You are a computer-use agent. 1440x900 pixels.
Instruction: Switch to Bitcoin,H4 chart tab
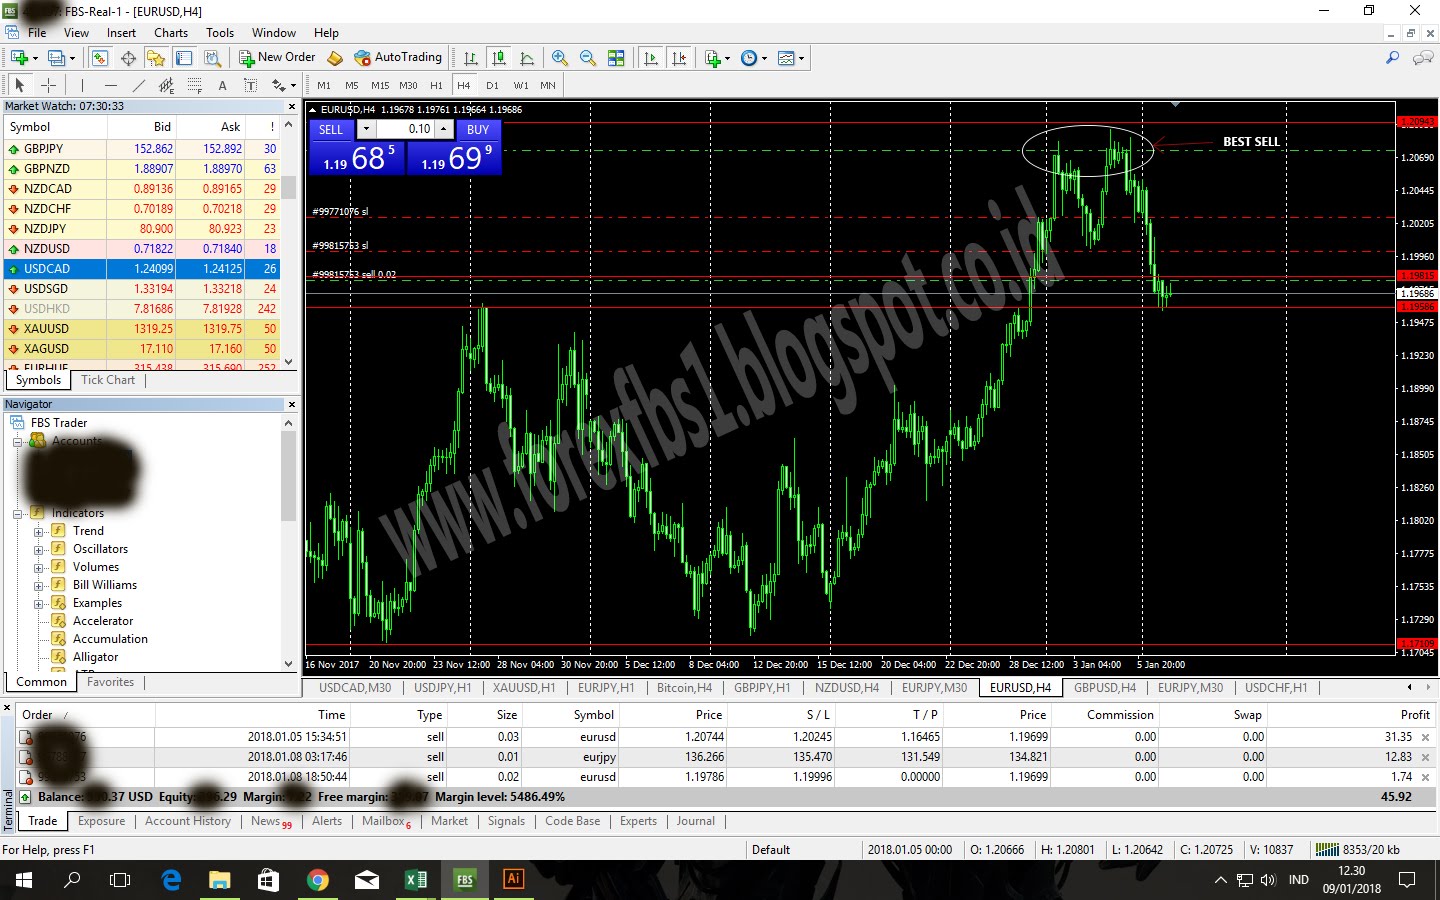[684, 688]
